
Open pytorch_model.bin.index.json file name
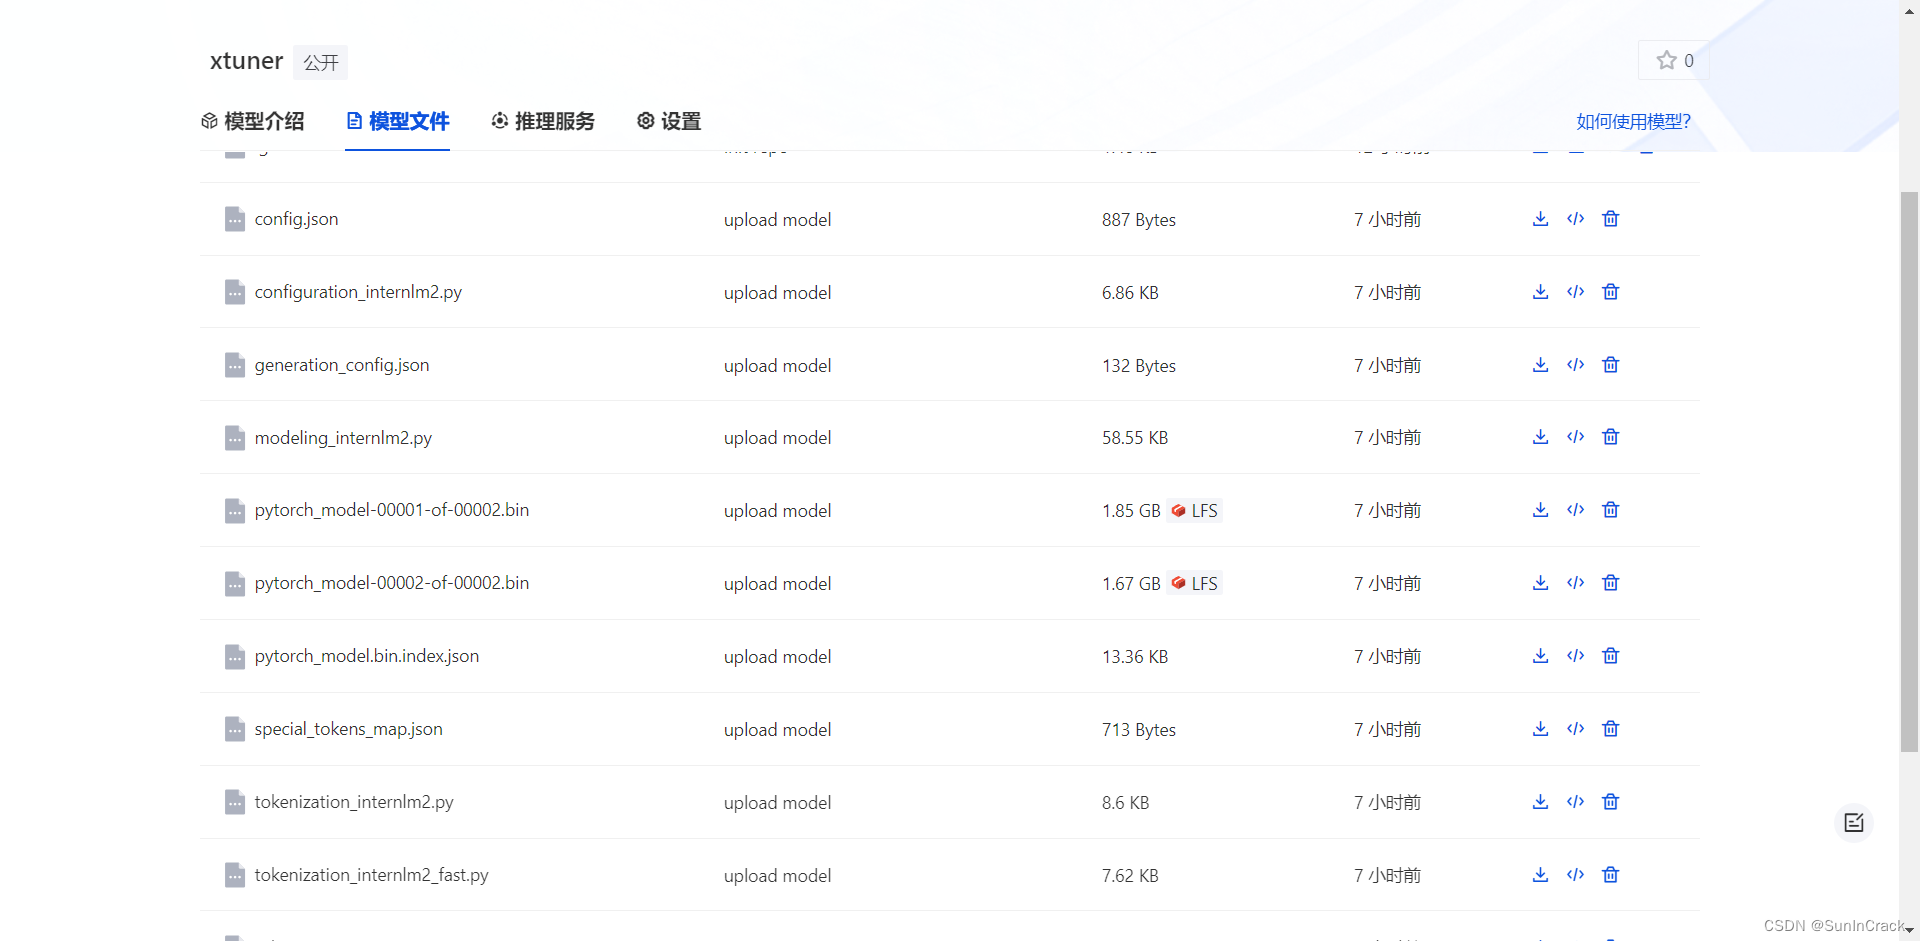point(367,656)
